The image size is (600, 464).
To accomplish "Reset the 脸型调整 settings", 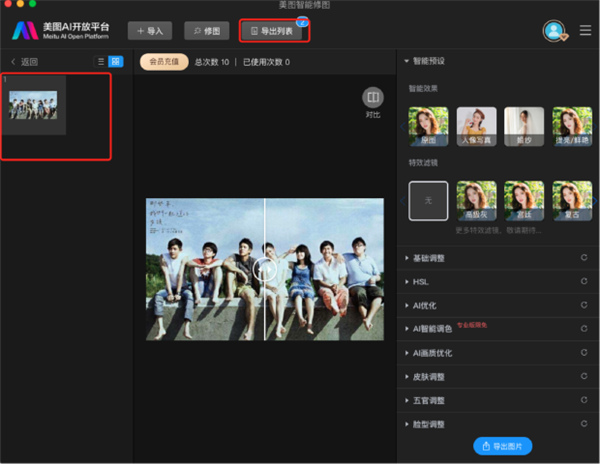I will [x=584, y=423].
